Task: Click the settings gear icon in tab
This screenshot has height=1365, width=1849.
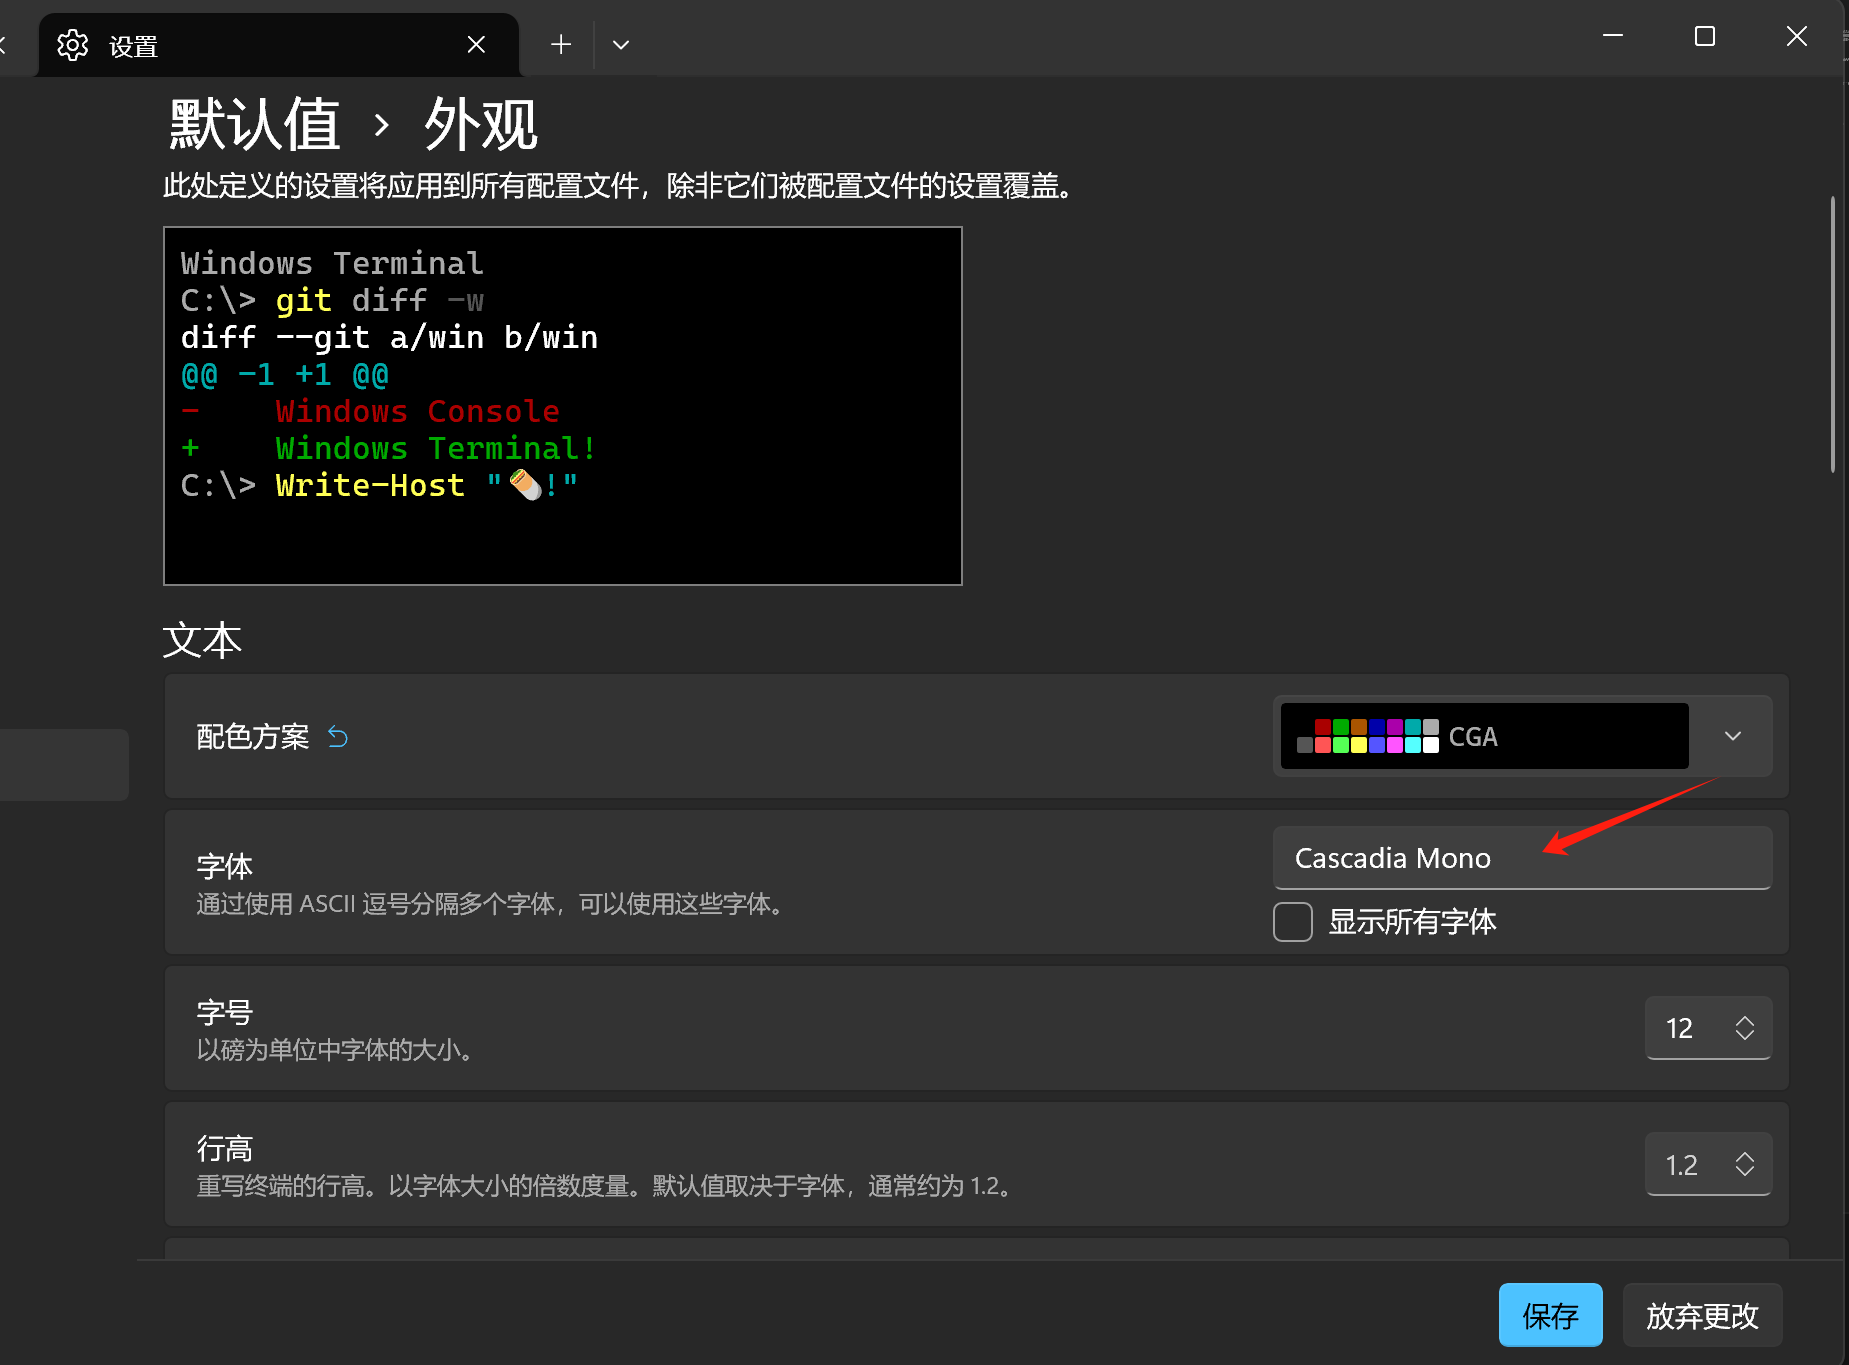Action: (73, 45)
